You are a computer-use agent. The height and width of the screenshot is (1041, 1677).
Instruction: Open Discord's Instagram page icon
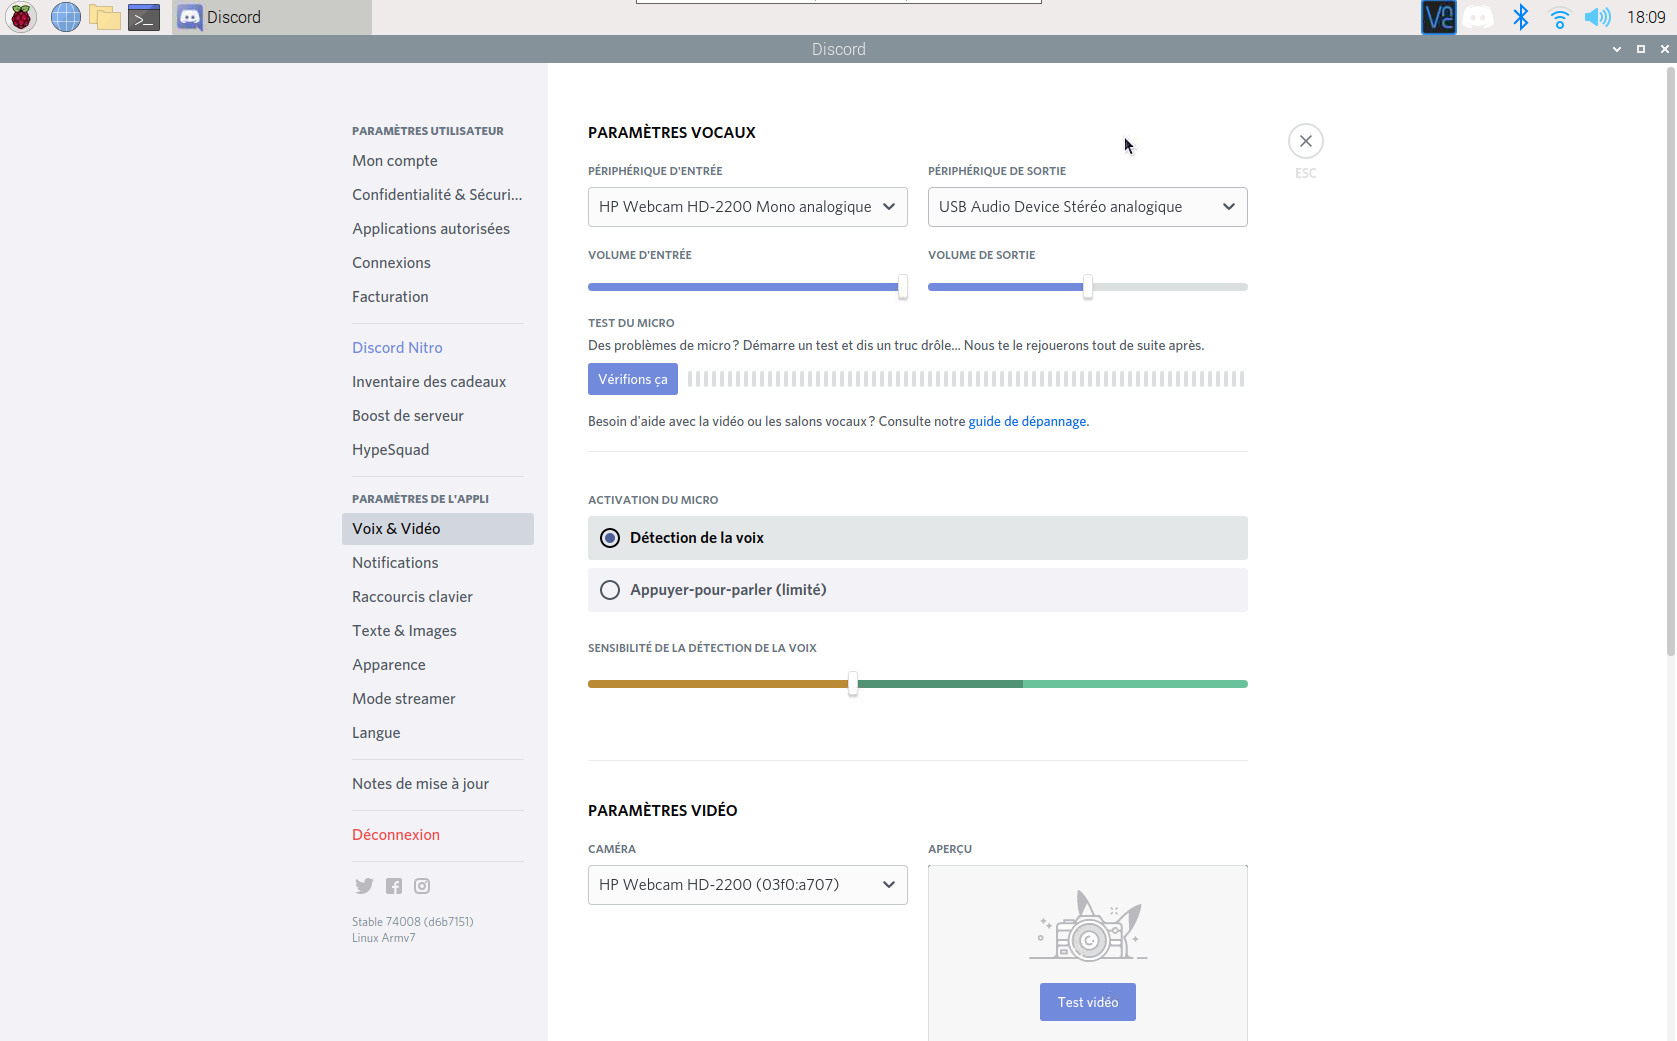tap(422, 886)
